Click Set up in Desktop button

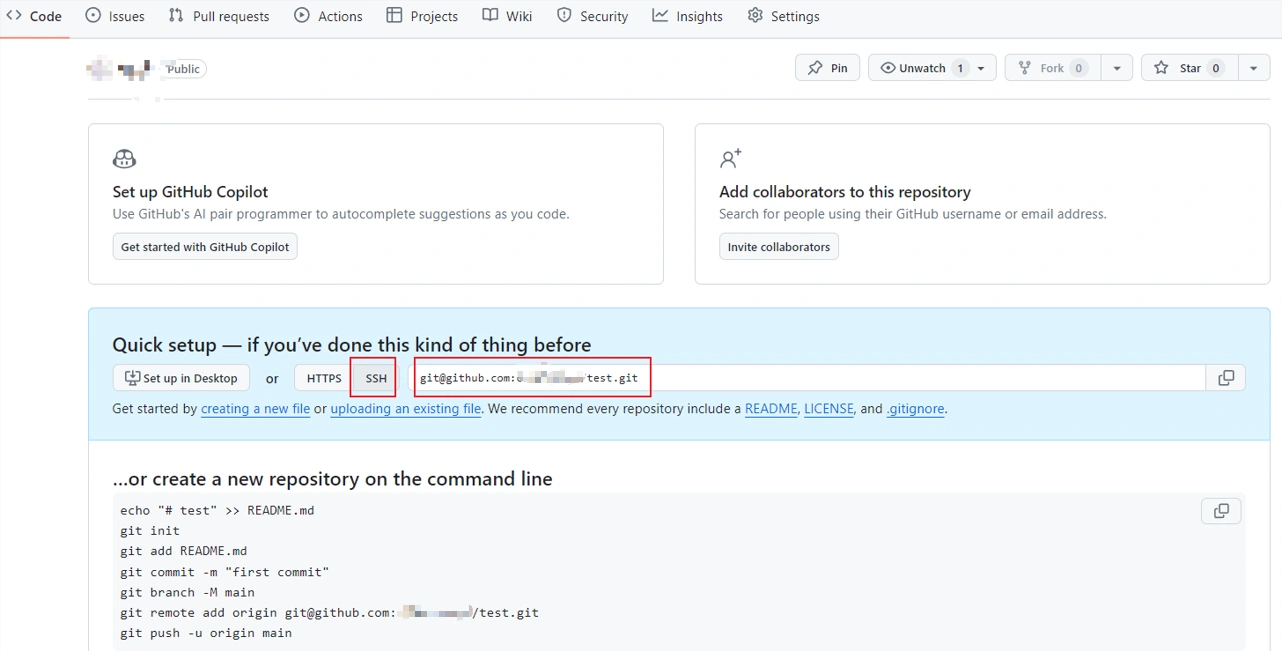(181, 378)
